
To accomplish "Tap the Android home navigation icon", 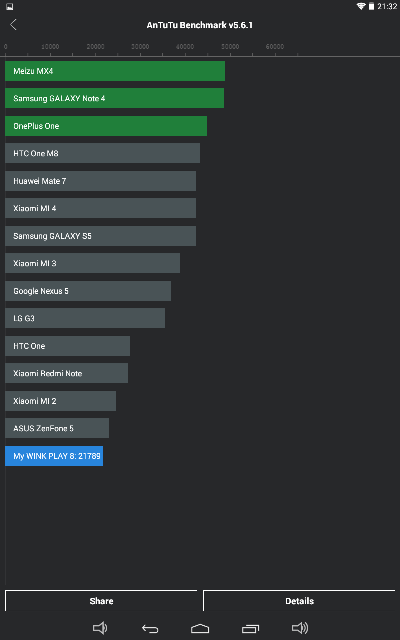I will [200, 629].
